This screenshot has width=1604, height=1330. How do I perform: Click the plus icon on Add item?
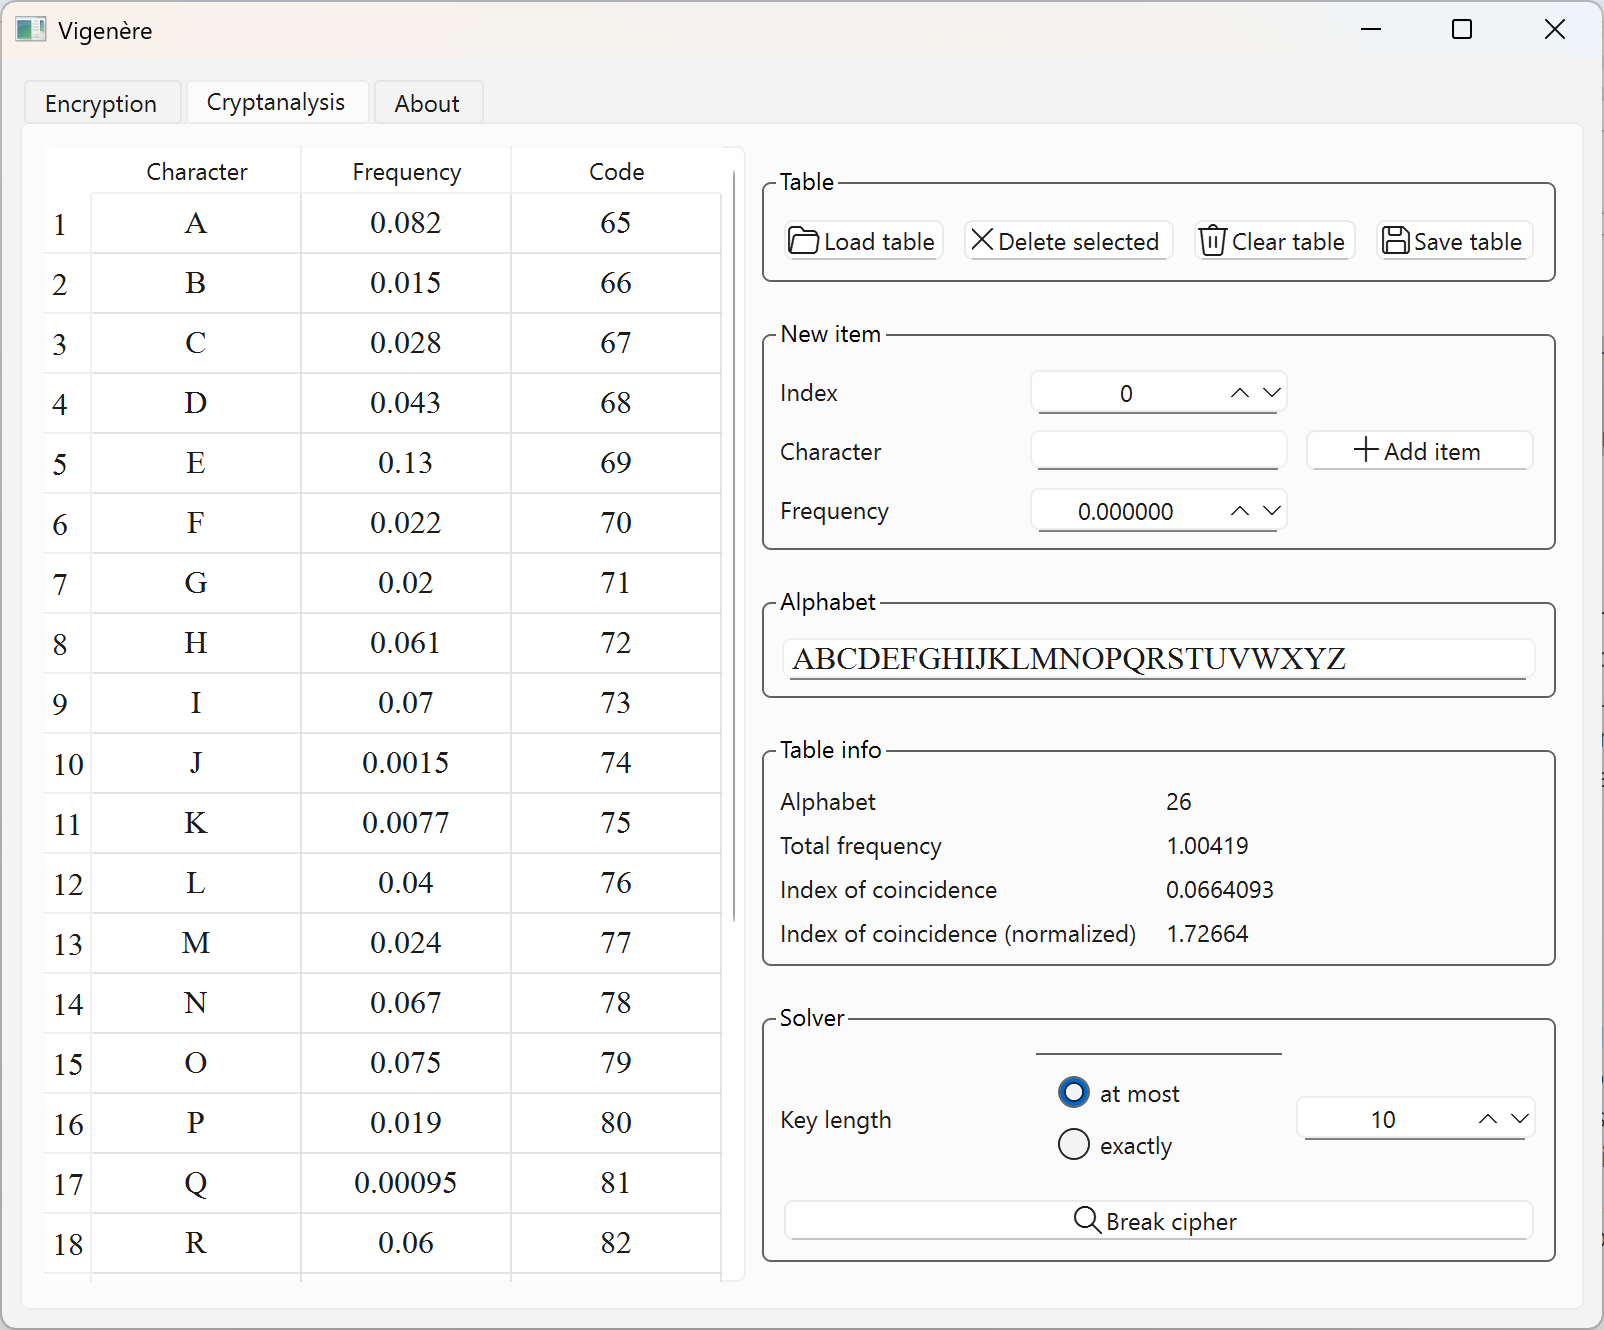pos(1366,450)
